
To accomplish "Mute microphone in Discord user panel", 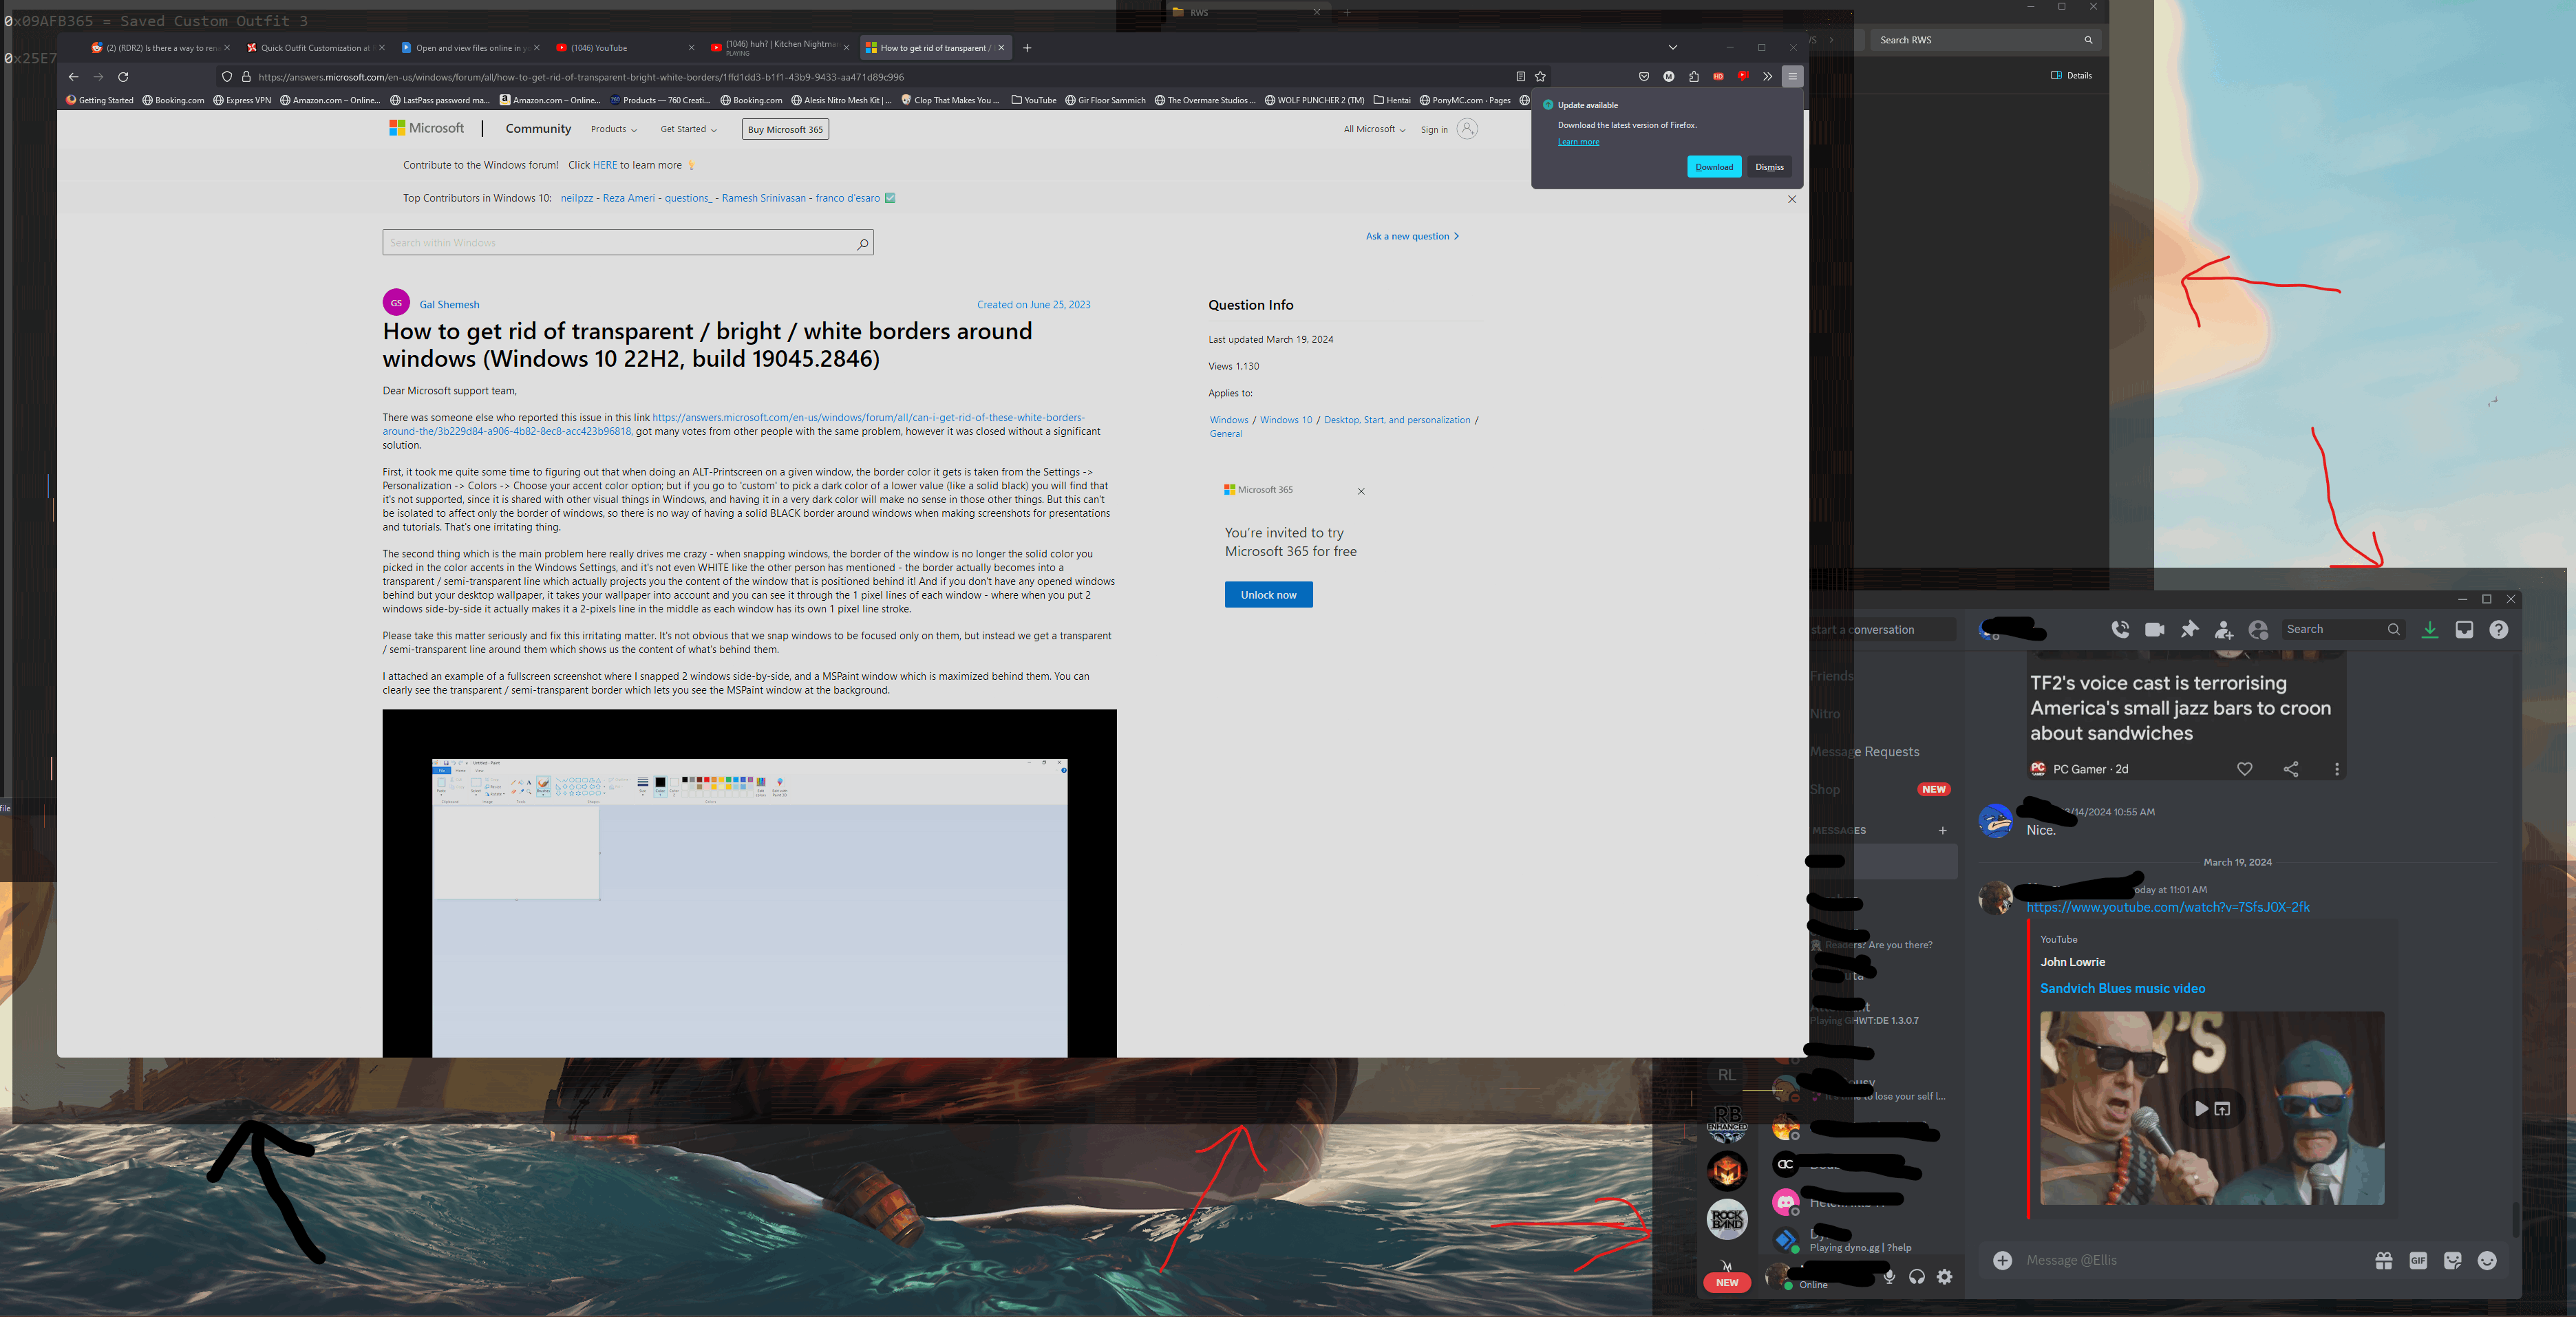I will coord(1889,1276).
